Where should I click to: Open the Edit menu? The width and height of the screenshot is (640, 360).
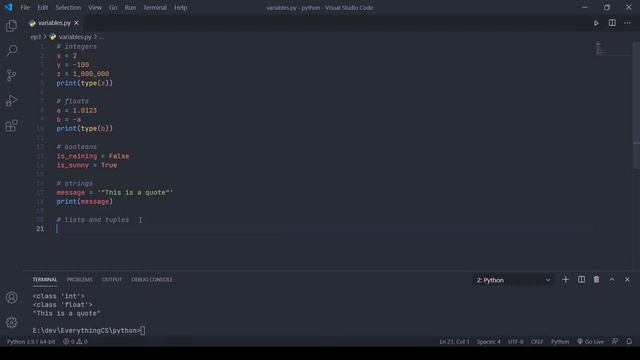[43, 7]
